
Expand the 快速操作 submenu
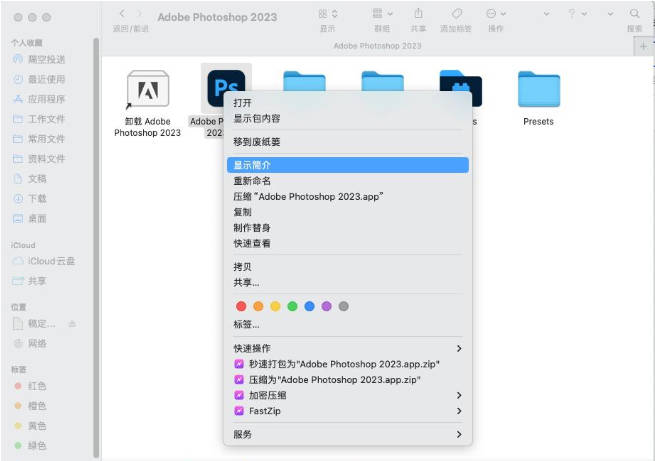[348, 348]
